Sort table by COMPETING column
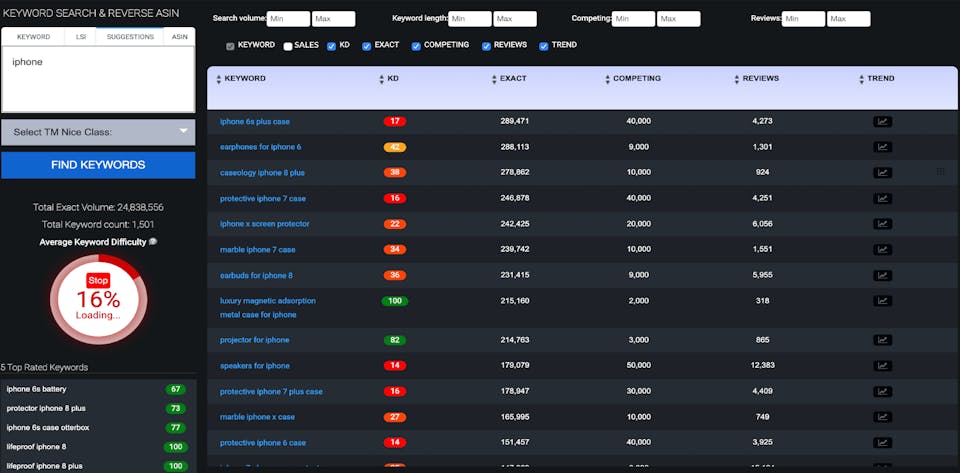The width and height of the screenshot is (960, 473). pos(632,79)
